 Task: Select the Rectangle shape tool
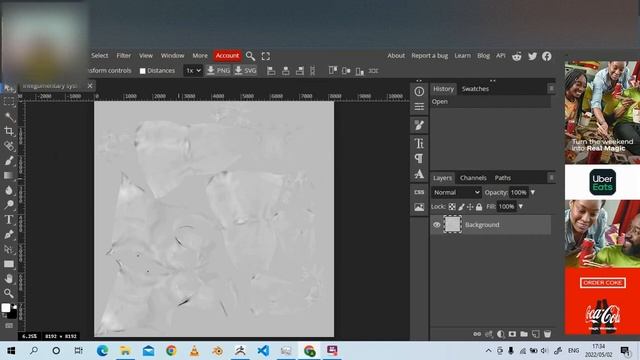(x=9, y=264)
